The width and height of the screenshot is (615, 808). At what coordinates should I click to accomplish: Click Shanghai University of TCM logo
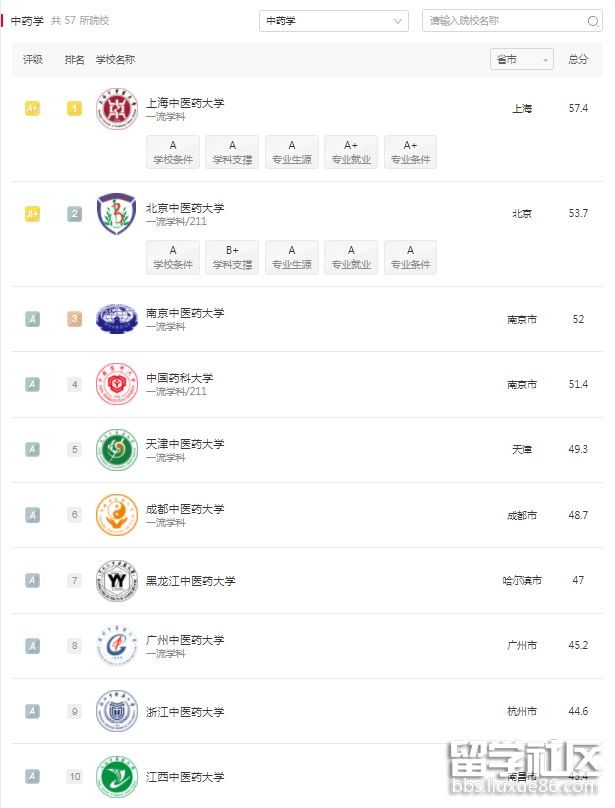(x=116, y=109)
